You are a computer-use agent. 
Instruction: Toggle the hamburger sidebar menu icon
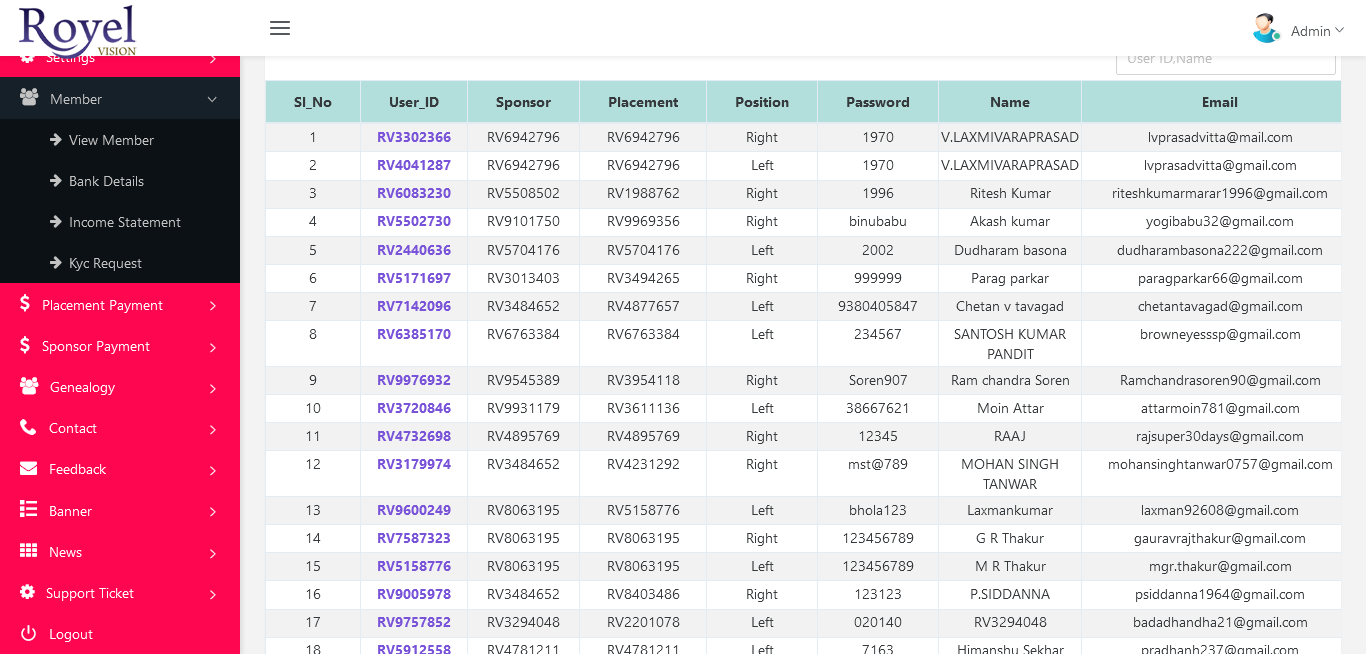pyautogui.click(x=280, y=28)
